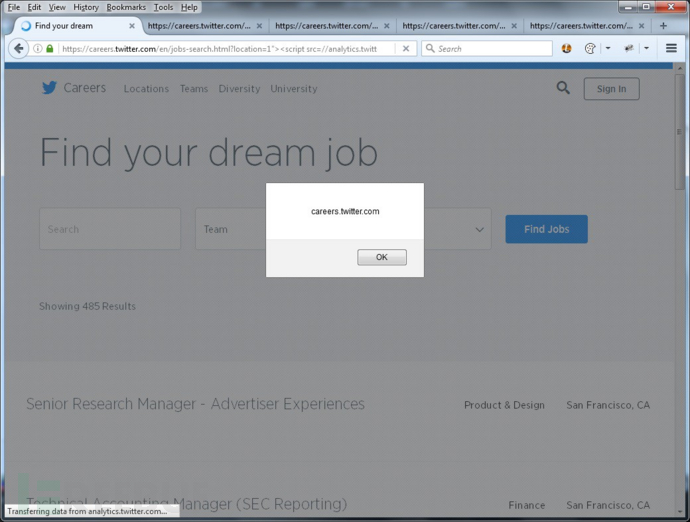Screen dimensions: 690x522
Task: Open the Edit menu
Action: [34, 7]
